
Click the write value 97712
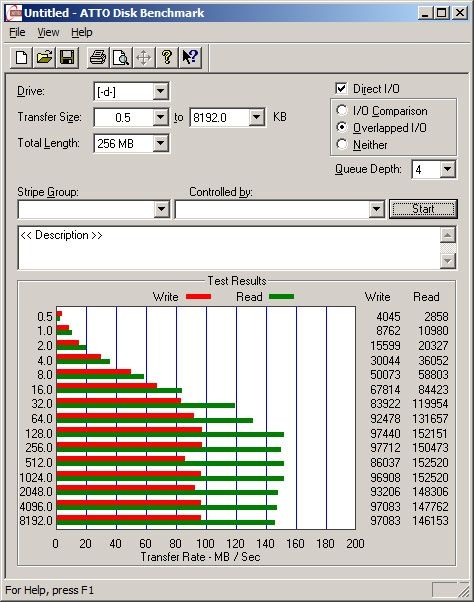385,448
